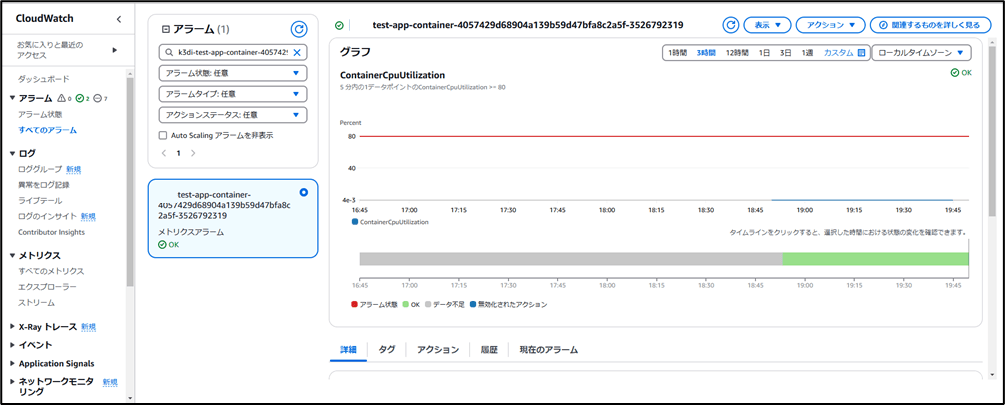Click the alarm search input field
This screenshot has height=405, width=1005.
[233, 53]
